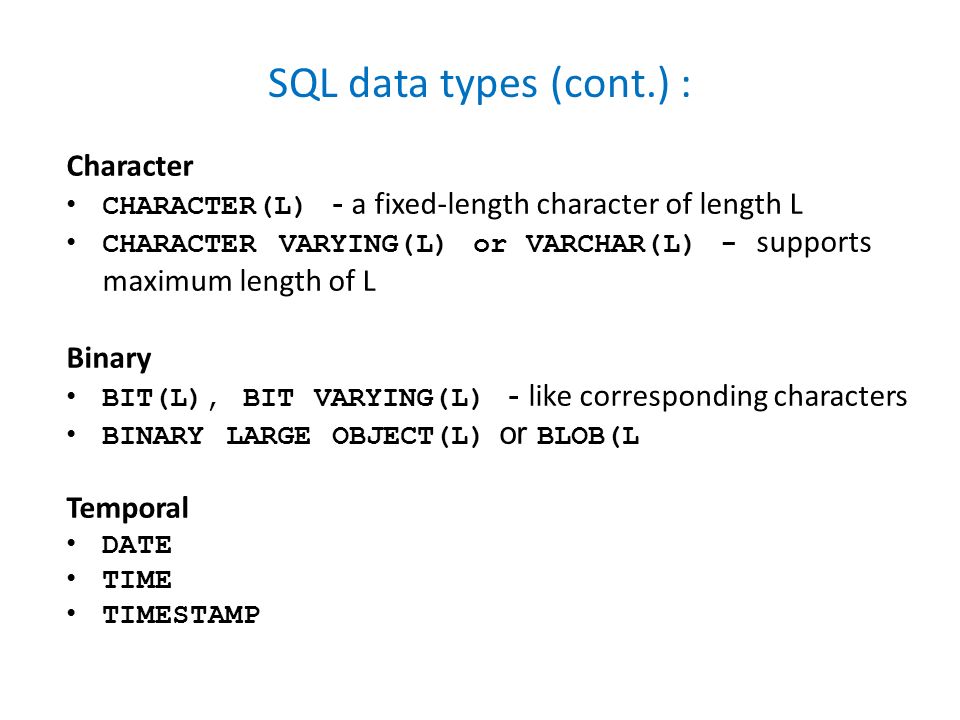Viewport: 960px width, 720px height.
Task: Click the word or between OBJECT and BLOB
Action: click(x=512, y=436)
